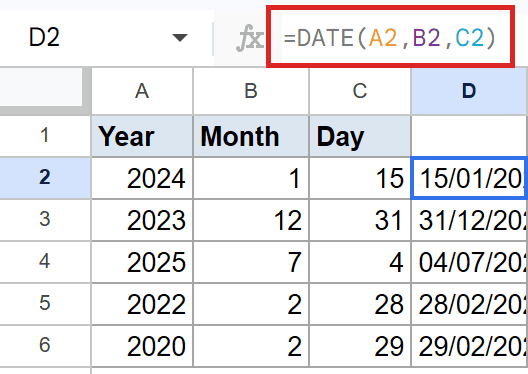528x374 pixels.
Task: Select row 6 header
Action: [x=45, y=345]
